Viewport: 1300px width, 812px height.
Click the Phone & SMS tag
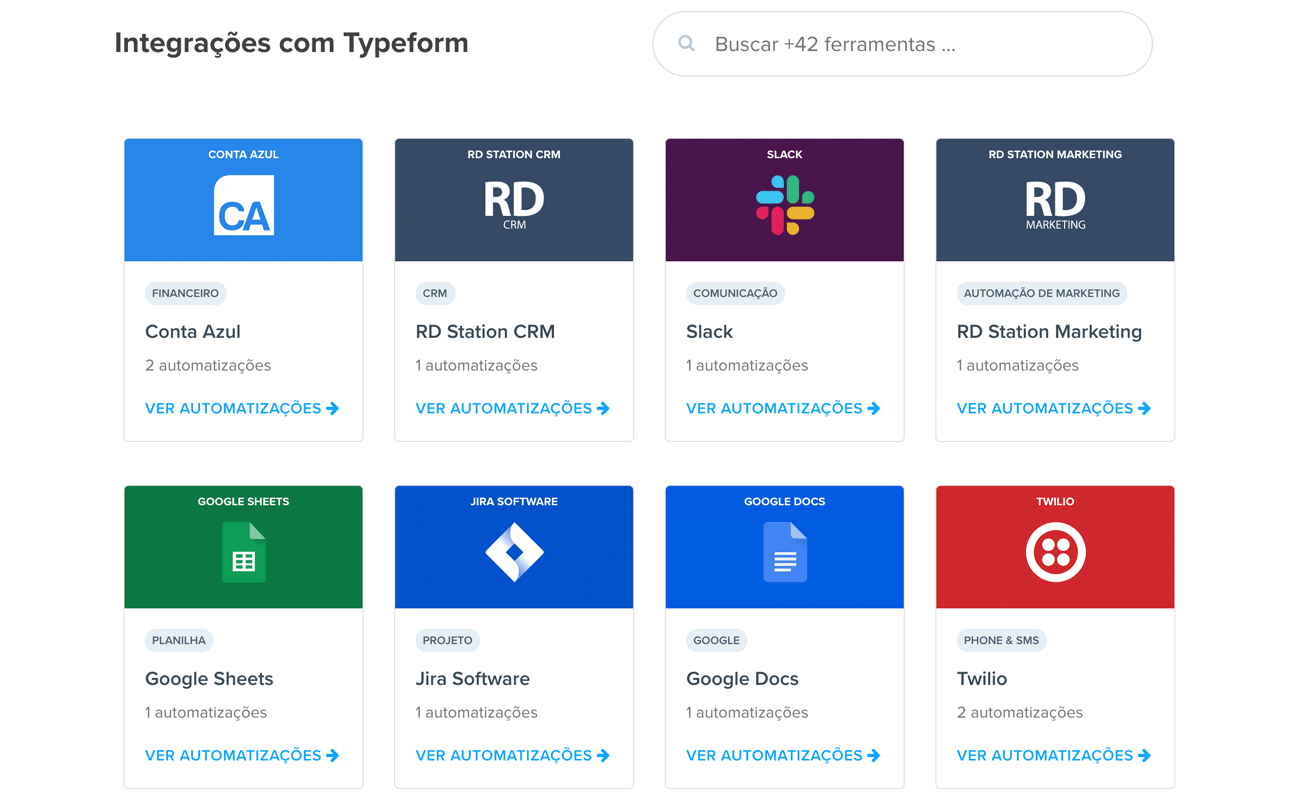pos(1001,640)
